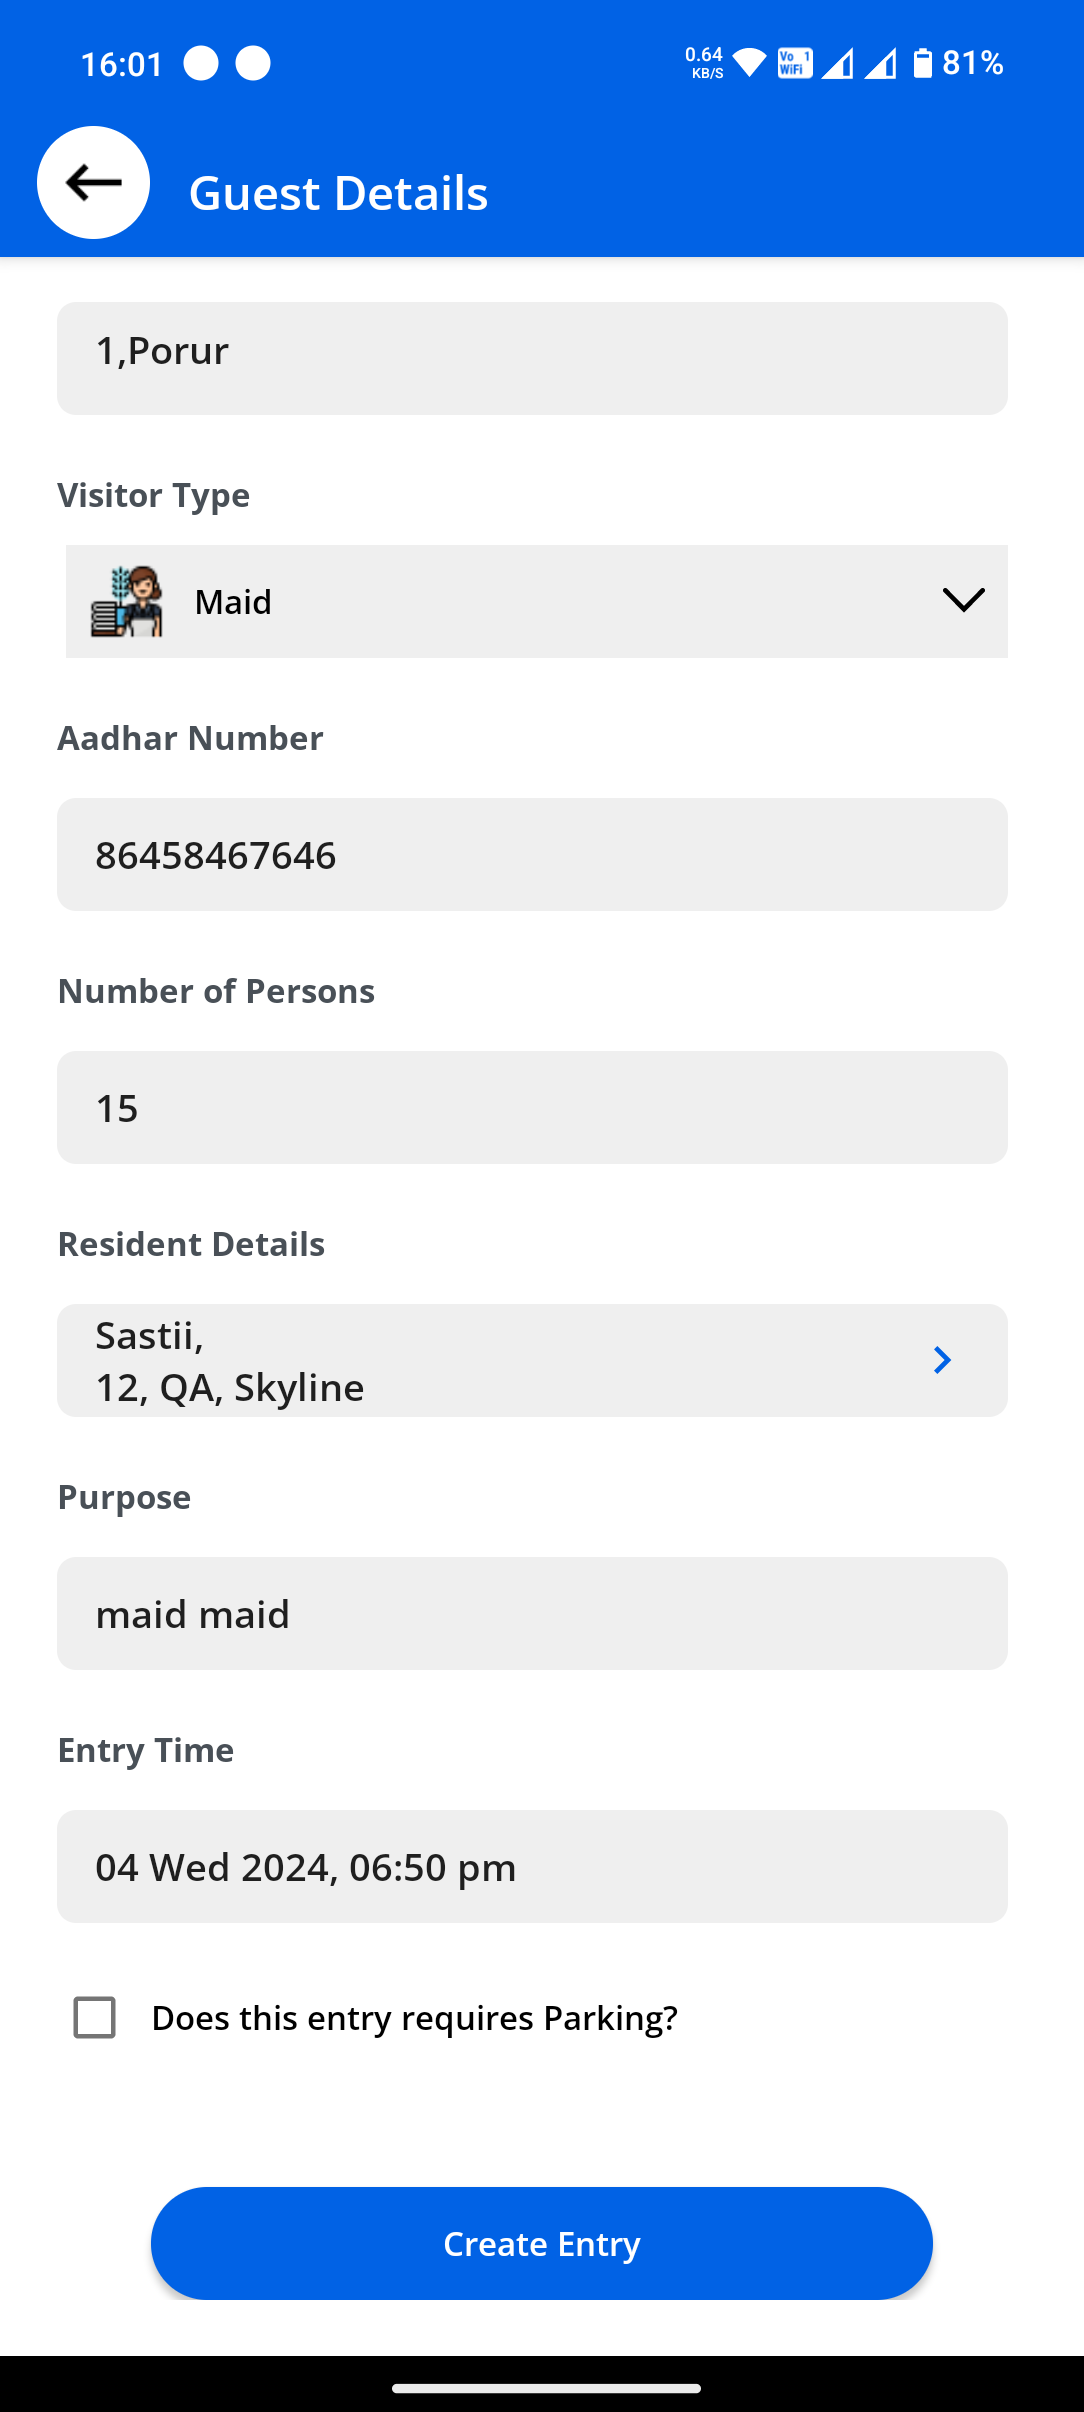The height and width of the screenshot is (2412, 1084).
Task: Enable the parking requirement checkbox
Action: pos(95,2017)
